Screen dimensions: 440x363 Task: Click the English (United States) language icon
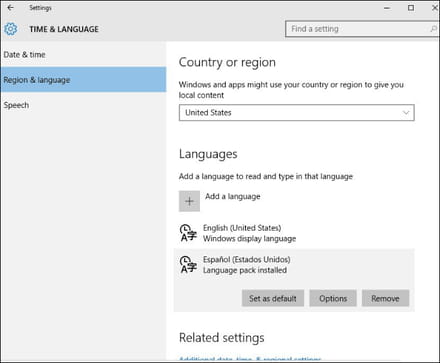[188, 233]
